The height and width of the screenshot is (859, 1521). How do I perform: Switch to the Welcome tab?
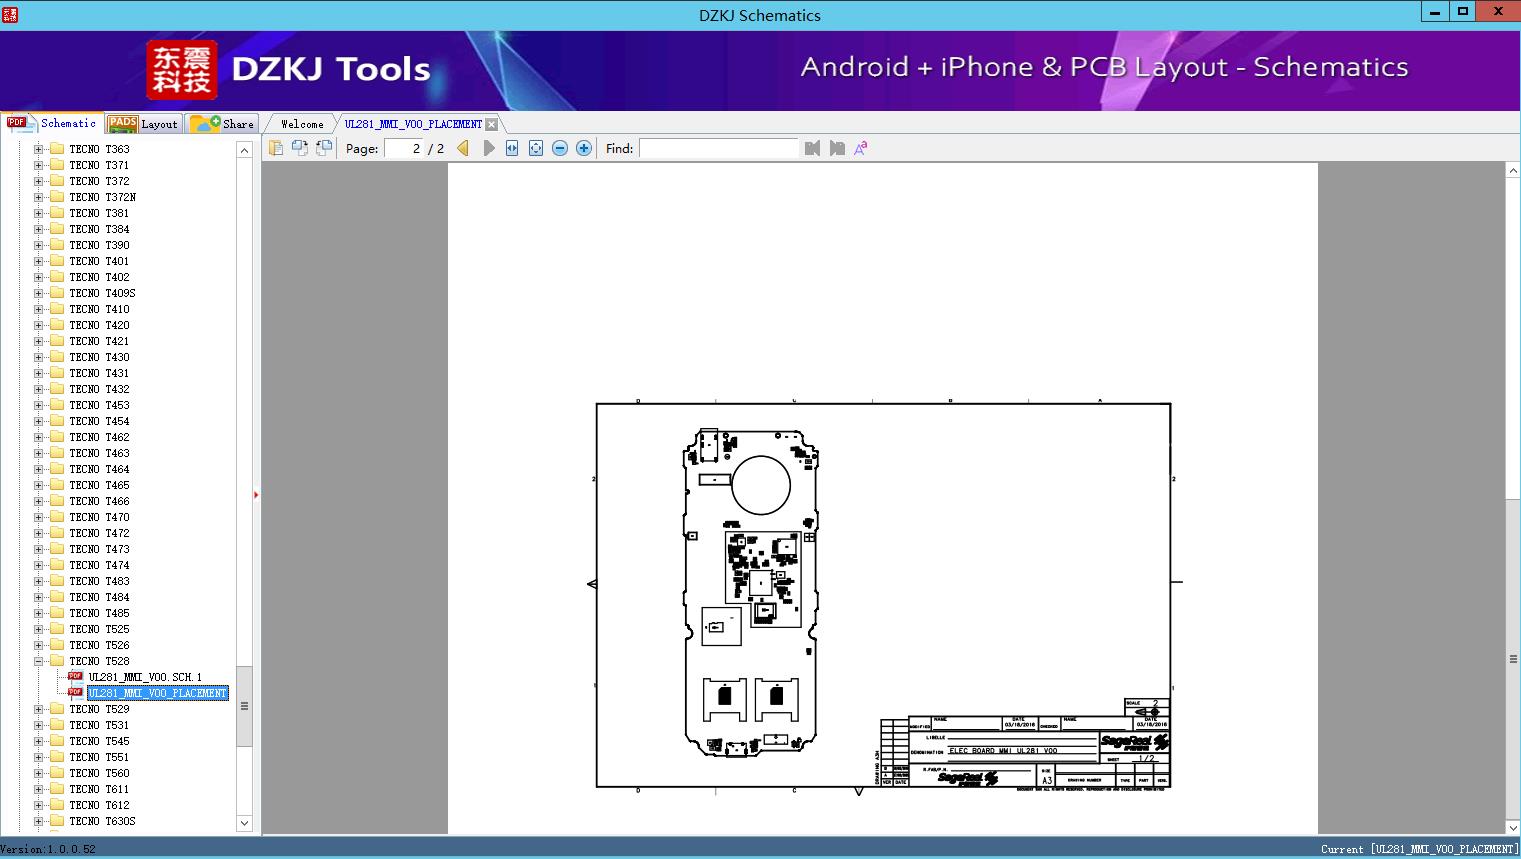tap(302, 124)
